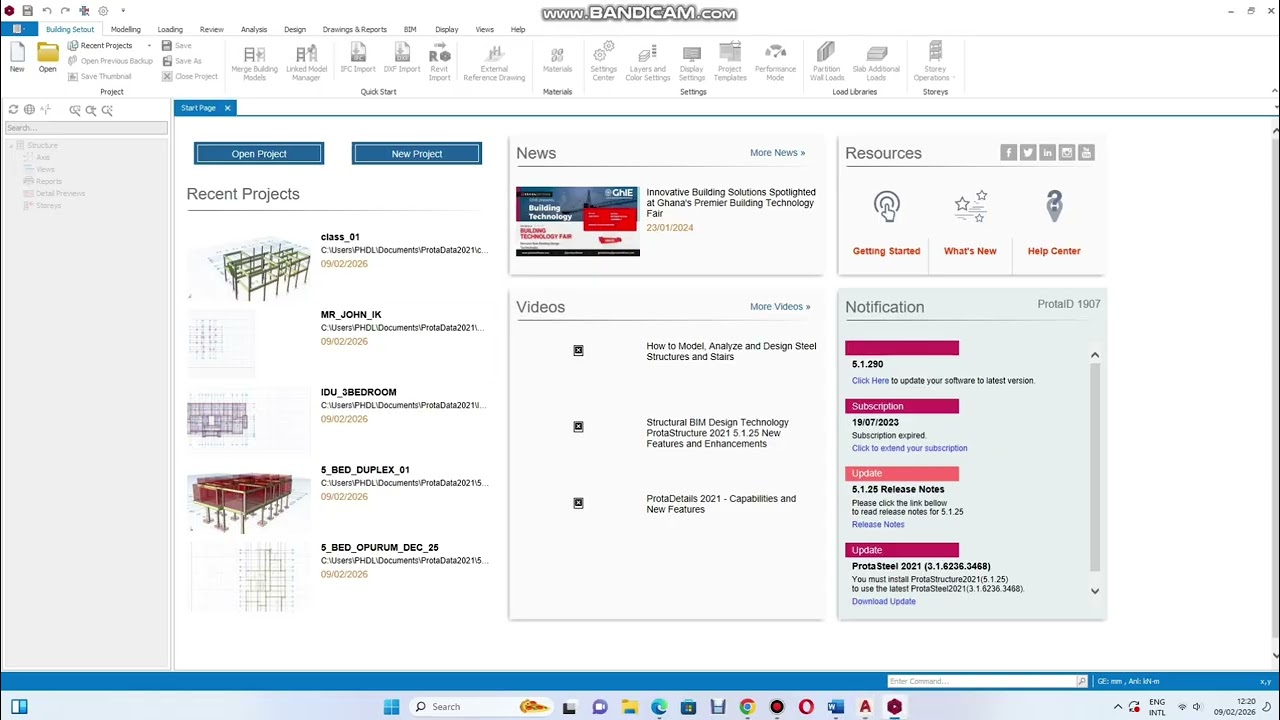Collapse the ribbon with the chevron

(1274, 91)
